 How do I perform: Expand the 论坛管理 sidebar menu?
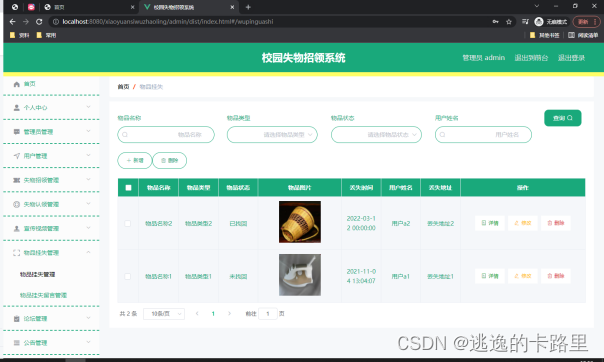(x=88, y=318)
